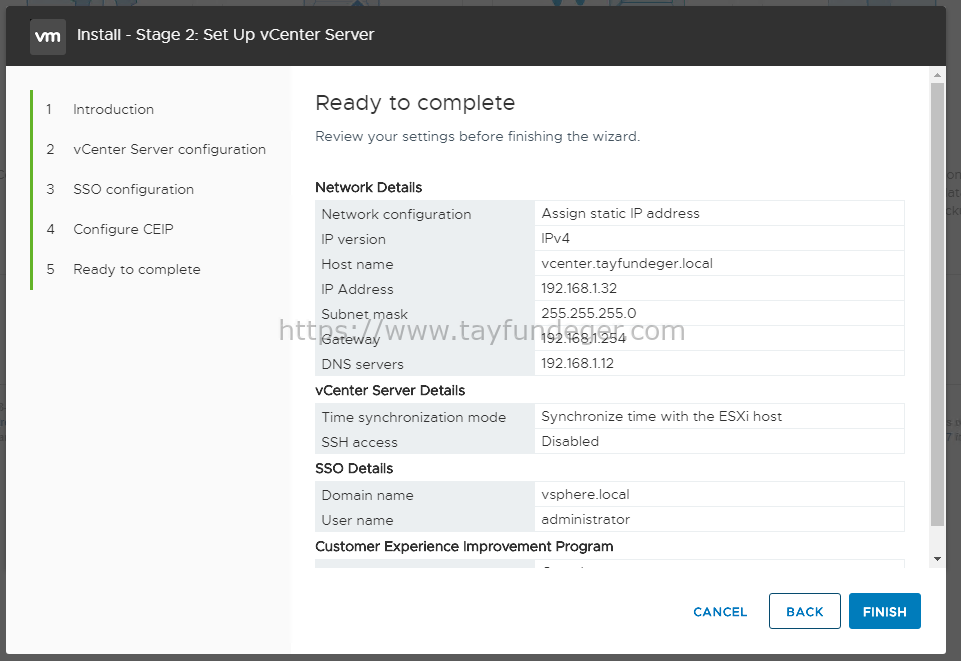Screen dimensions: 961x661
Task: Select host name vcenter.tayfundeger.local
Action: click(x=627, y=263)
